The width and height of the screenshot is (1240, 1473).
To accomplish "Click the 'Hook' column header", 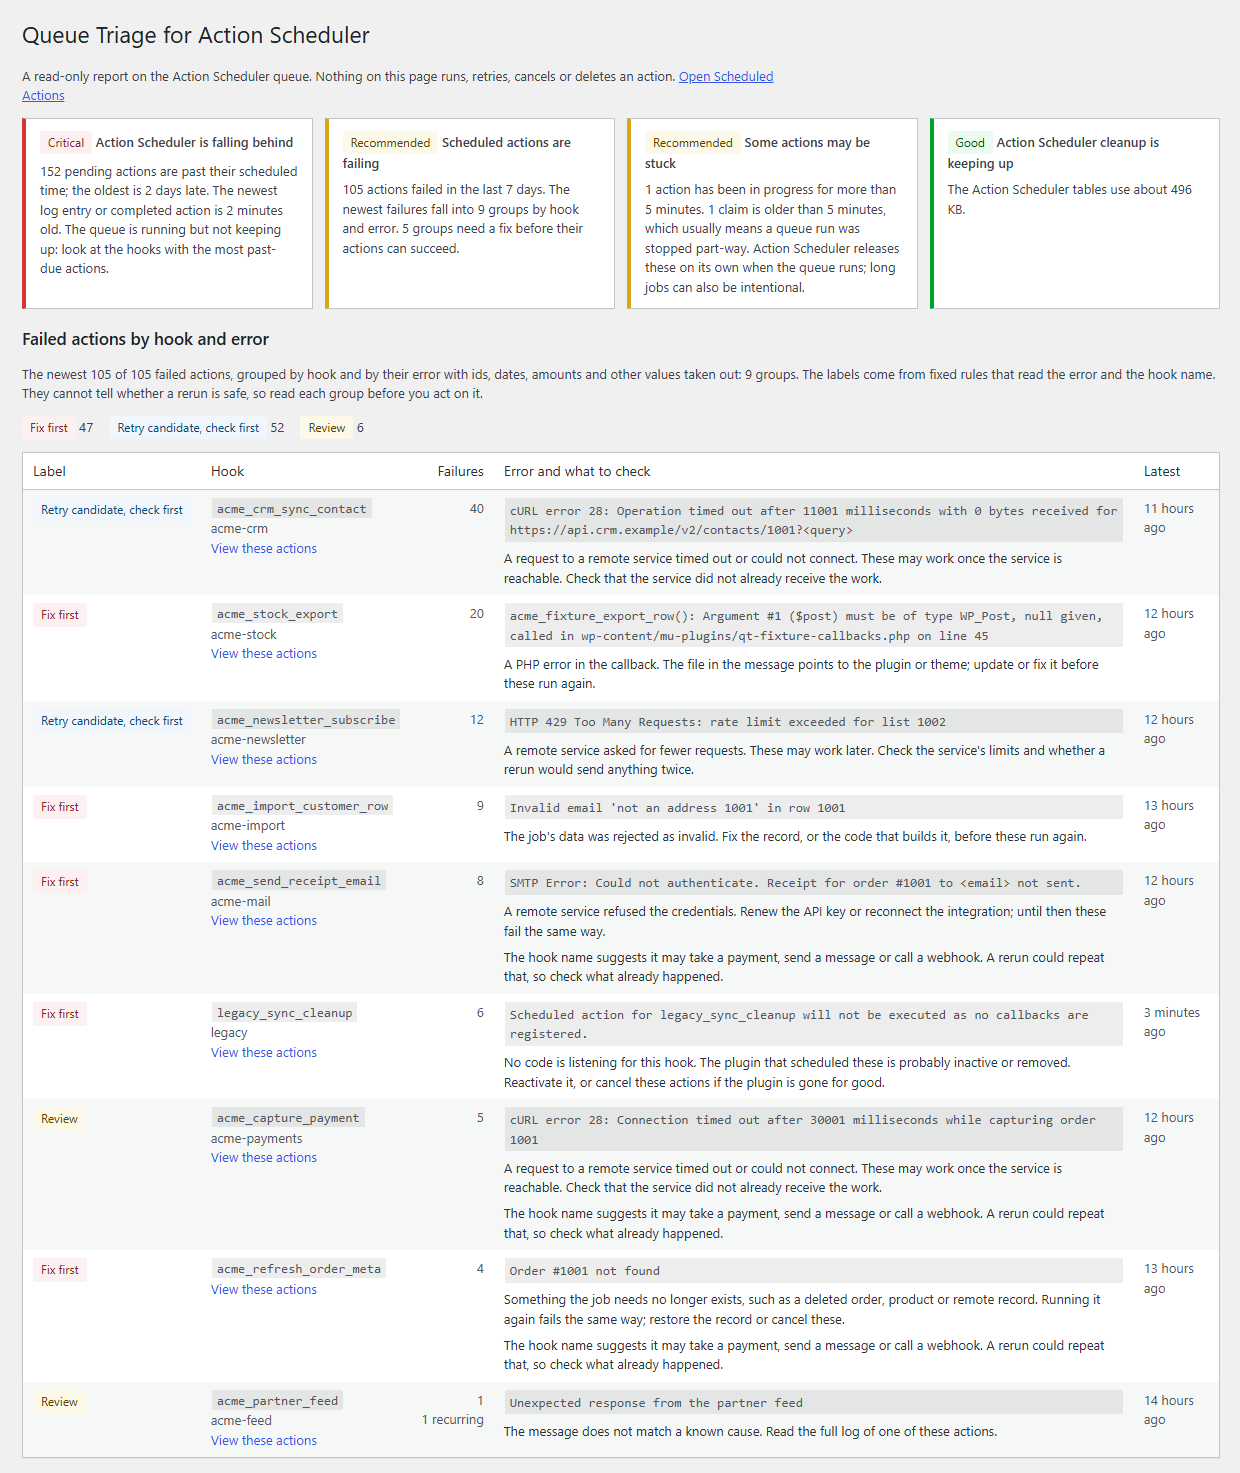I will (228, 472).
